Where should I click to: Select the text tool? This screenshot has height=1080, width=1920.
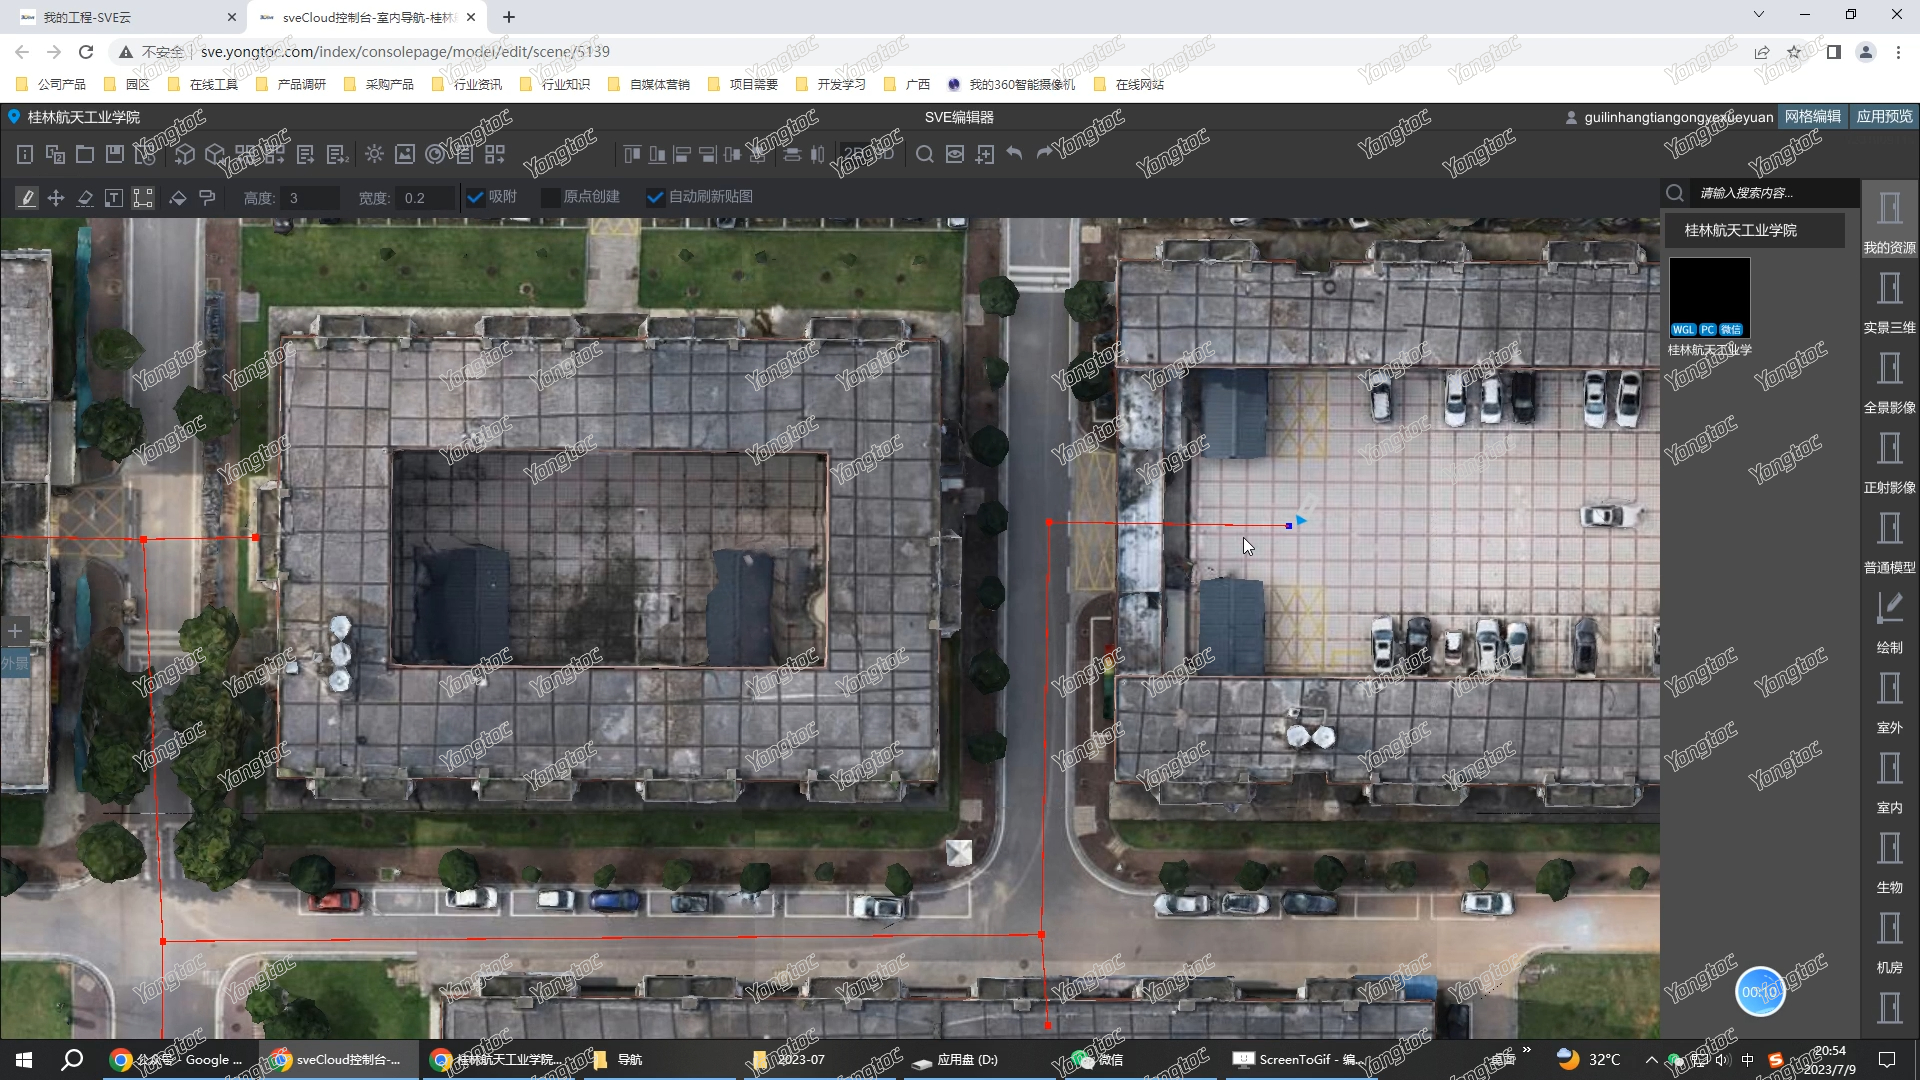[114, 198]
